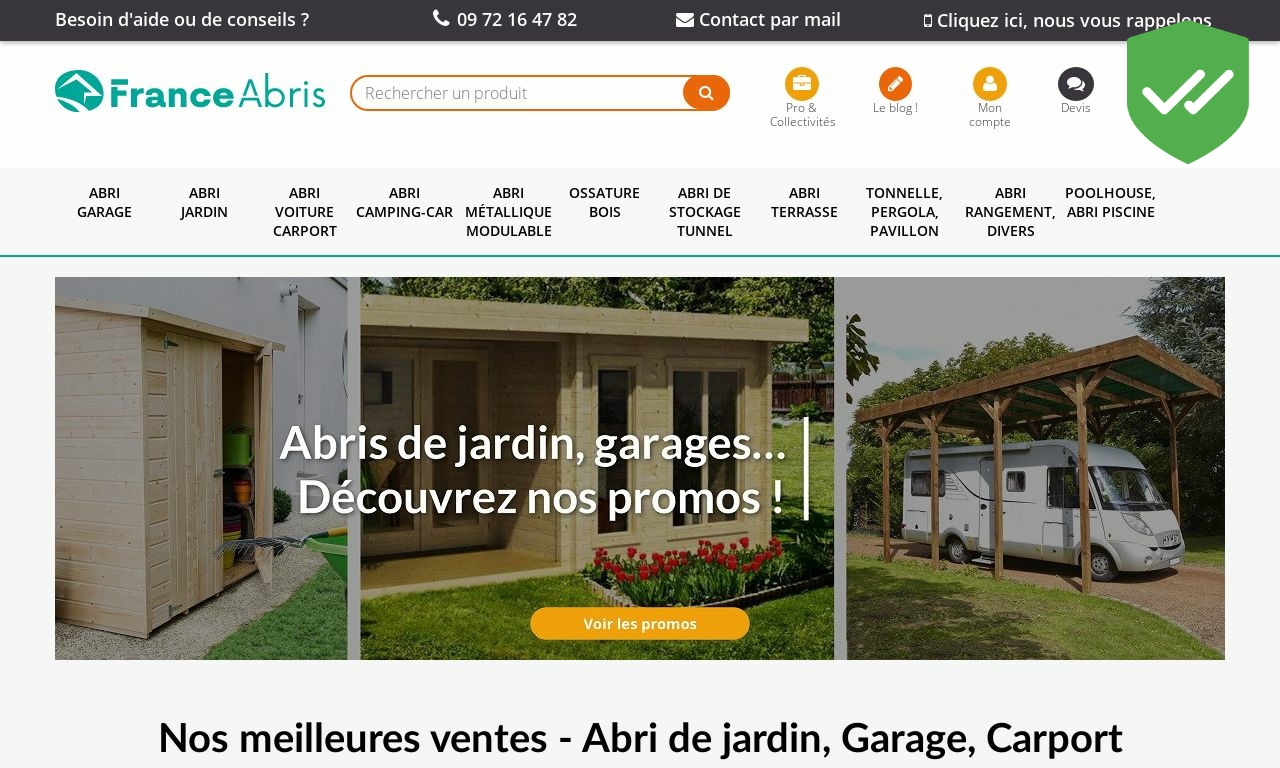Click the green shield checkmark badge
Image resolution: width=1280 pixels, height=768 pixels.
click(x=1188, y=92)
